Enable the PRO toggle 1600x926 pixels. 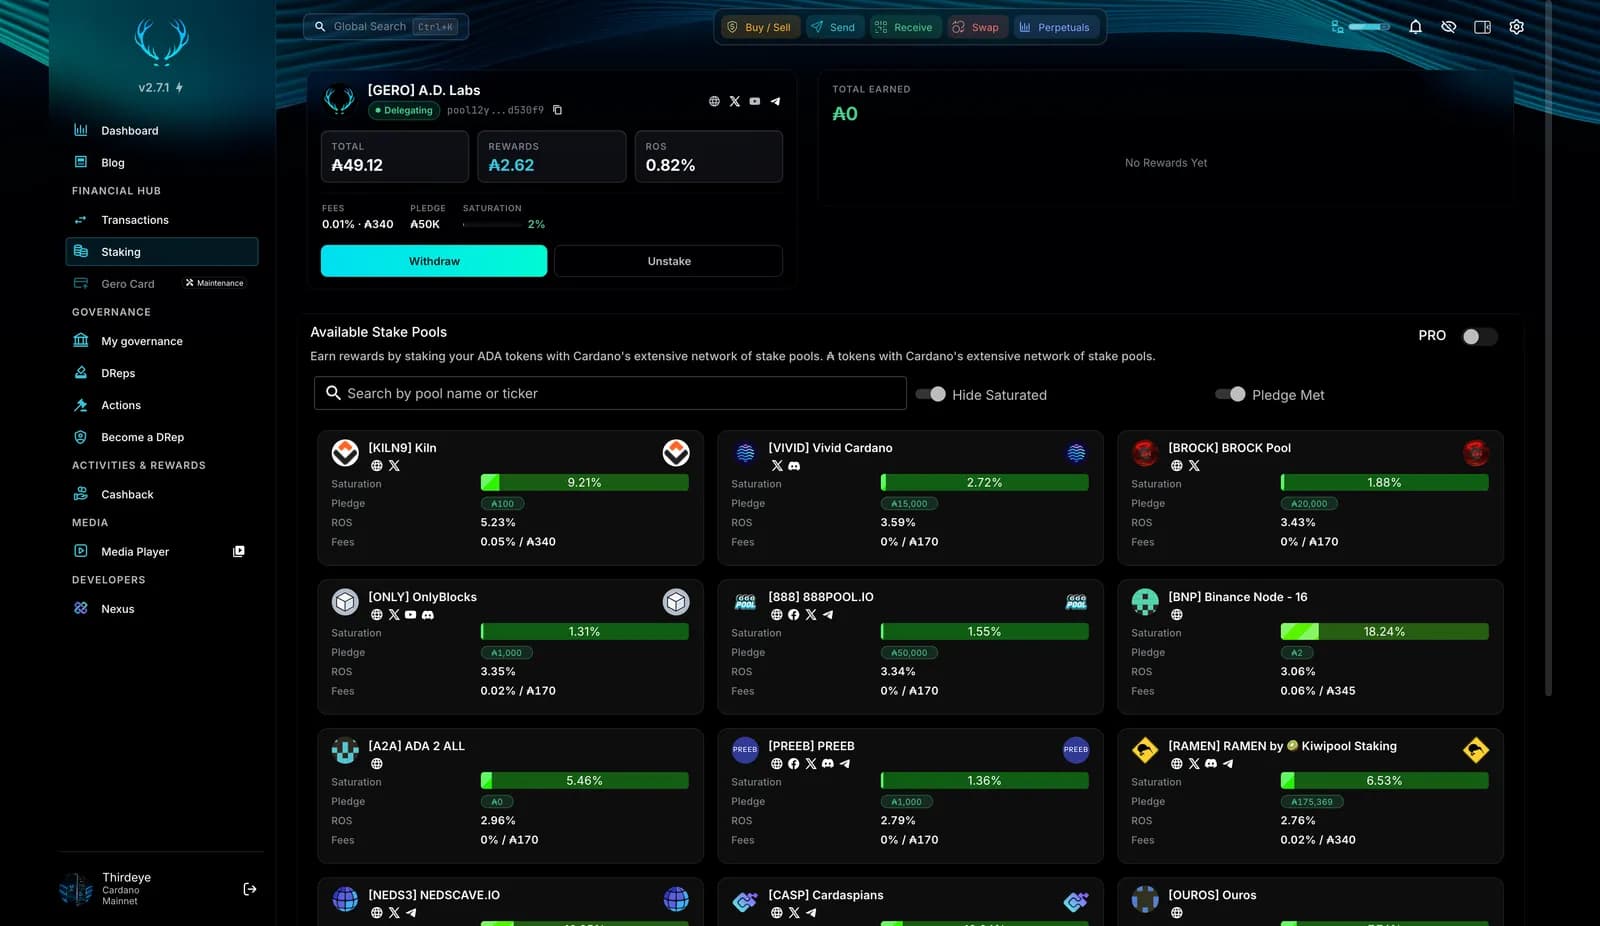1479,336
